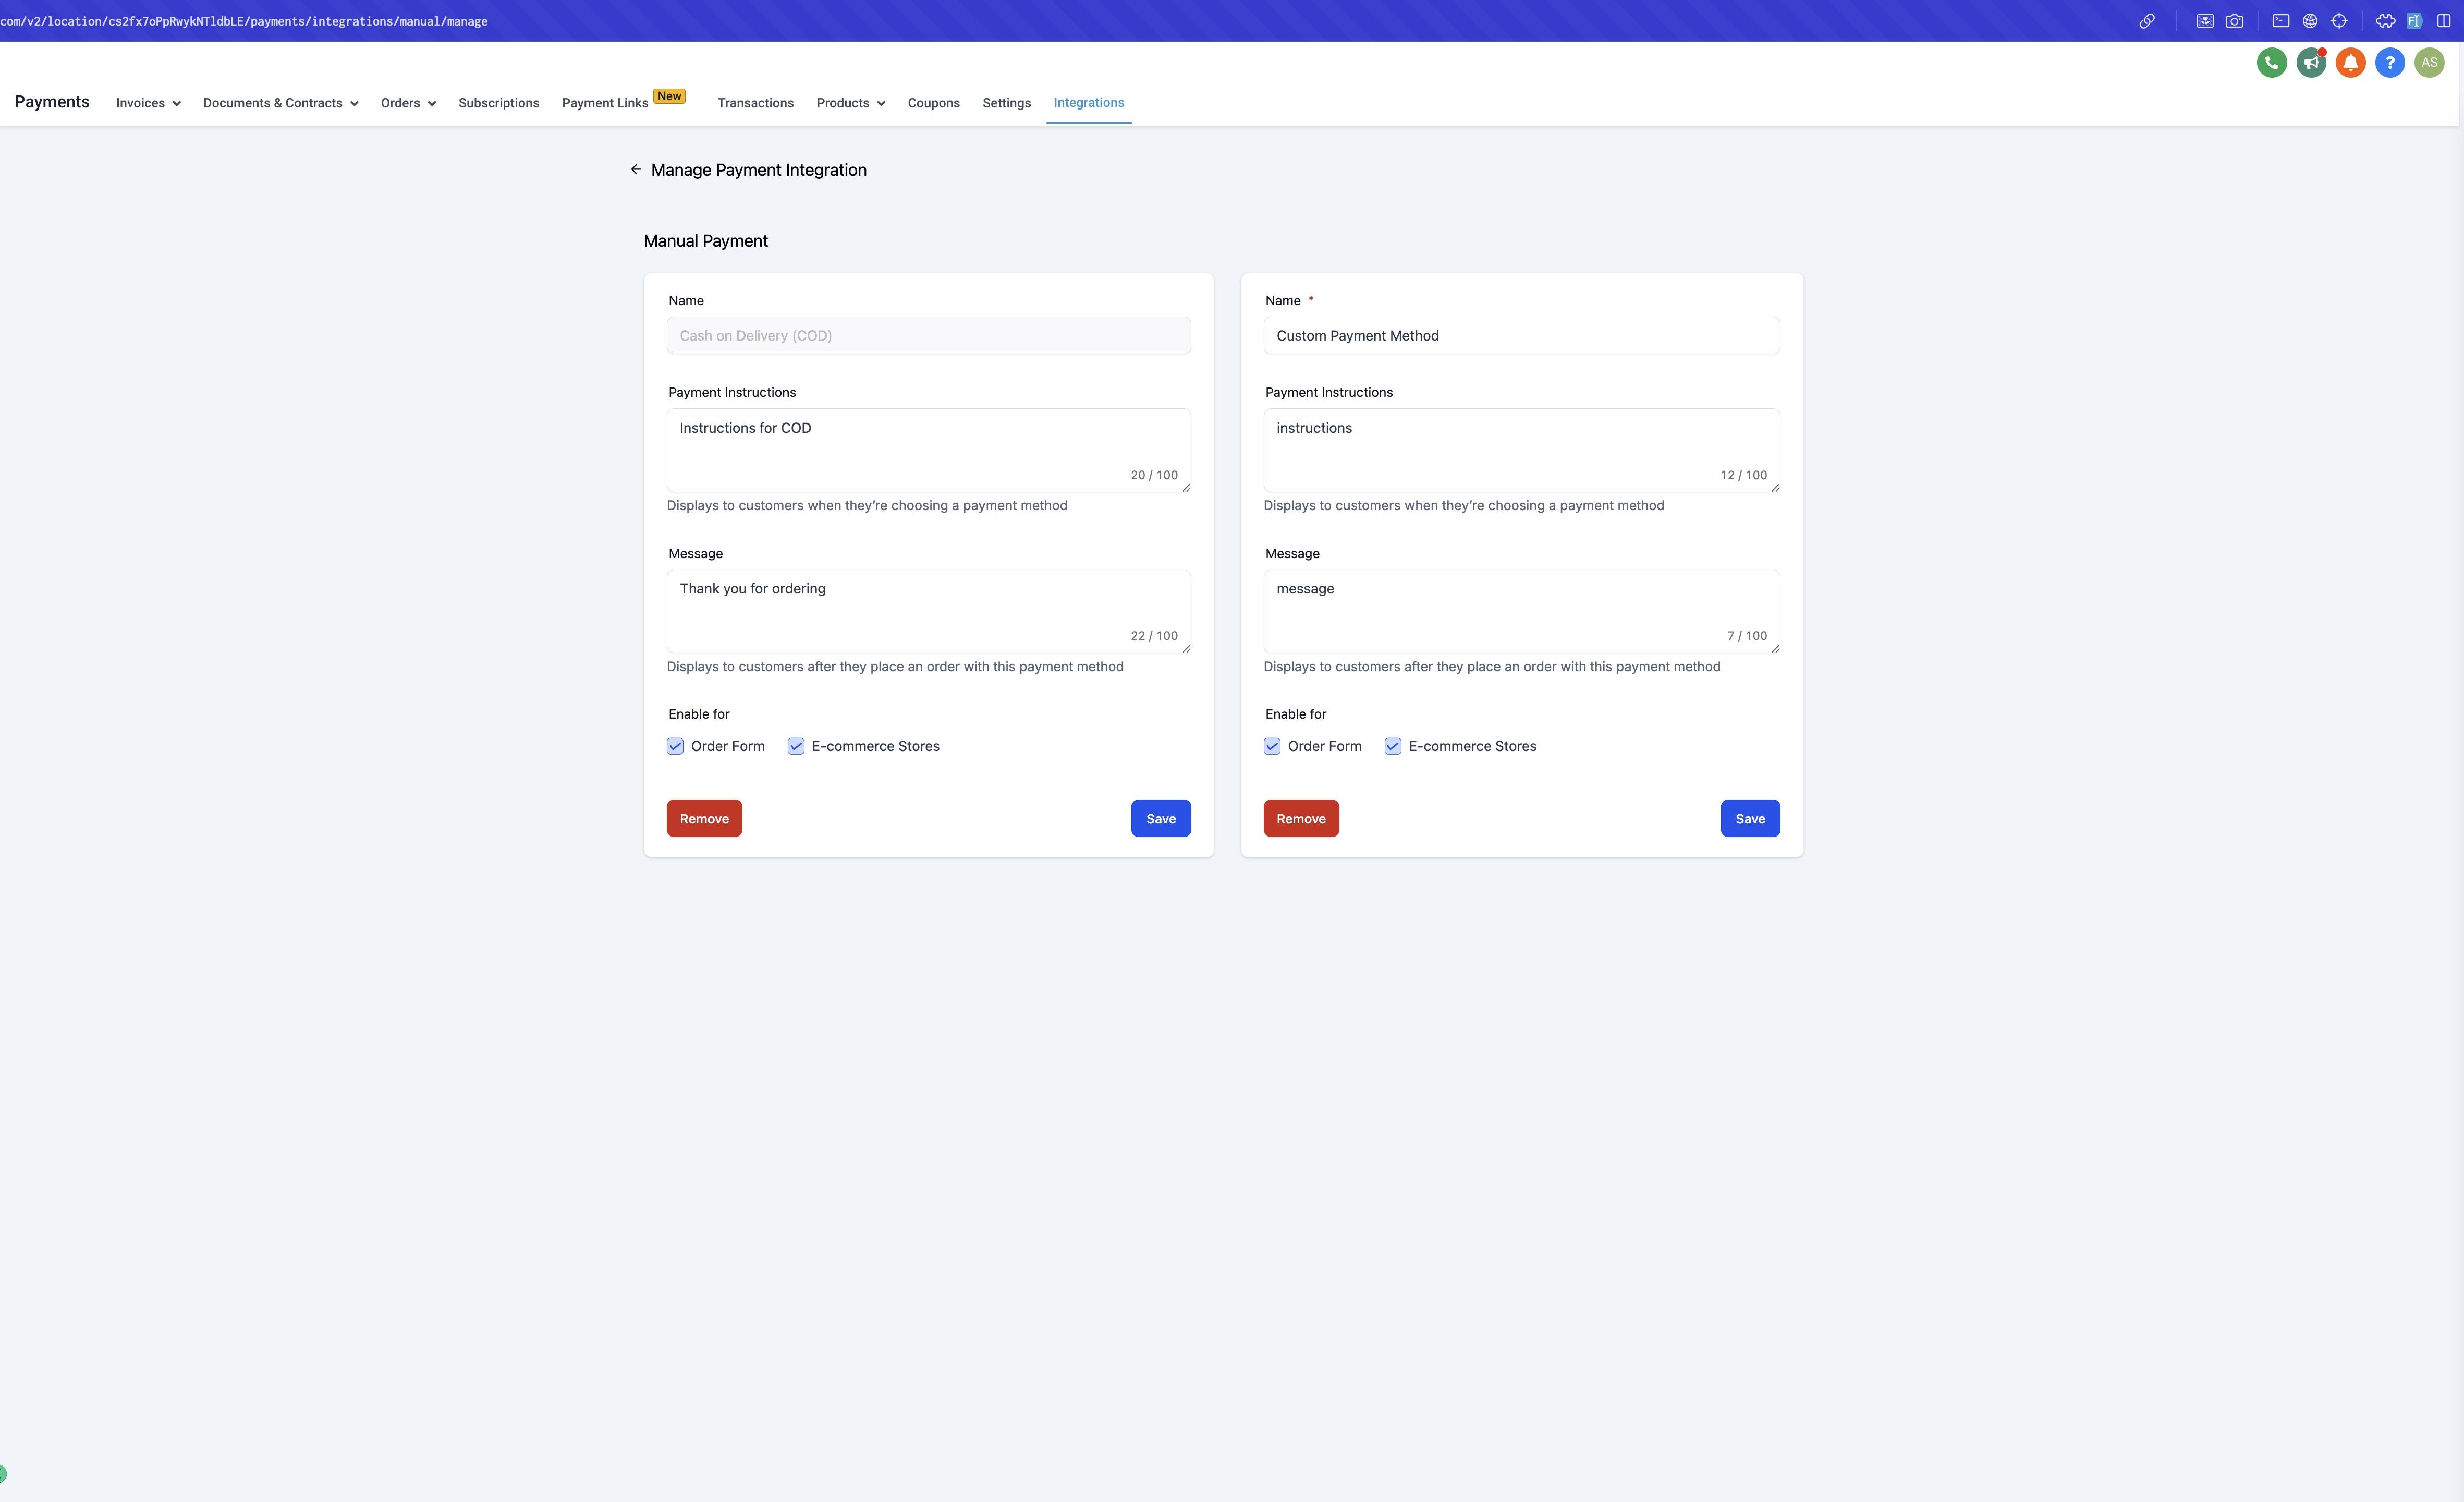This screenshot has width=2464, height=1502.
Task: Click the Custom Payment Method name field
Action: (1521, 336)
